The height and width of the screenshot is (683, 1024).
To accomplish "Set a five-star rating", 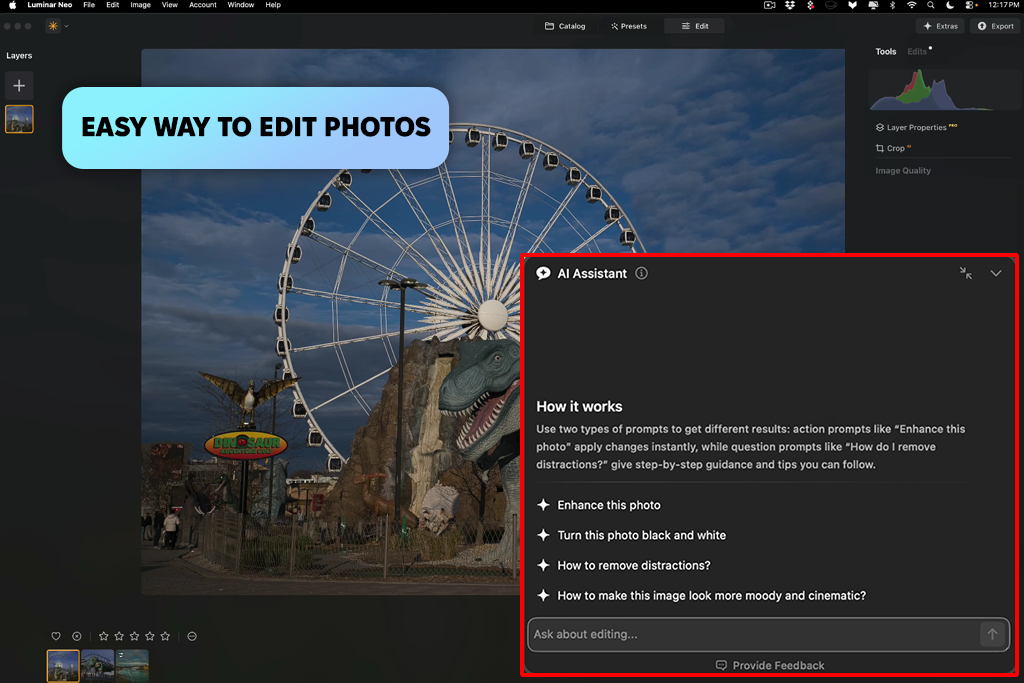I will [165, 636].
